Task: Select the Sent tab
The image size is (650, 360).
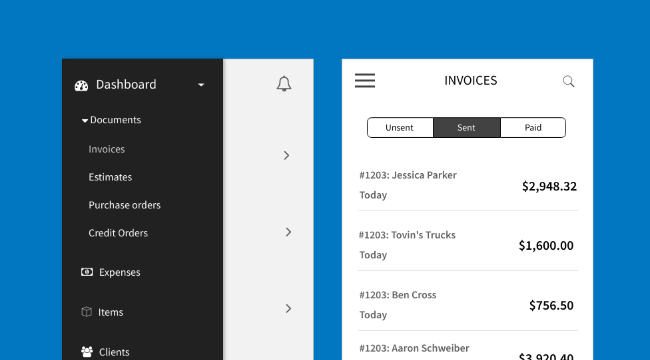Action: [x=467, y=127]
